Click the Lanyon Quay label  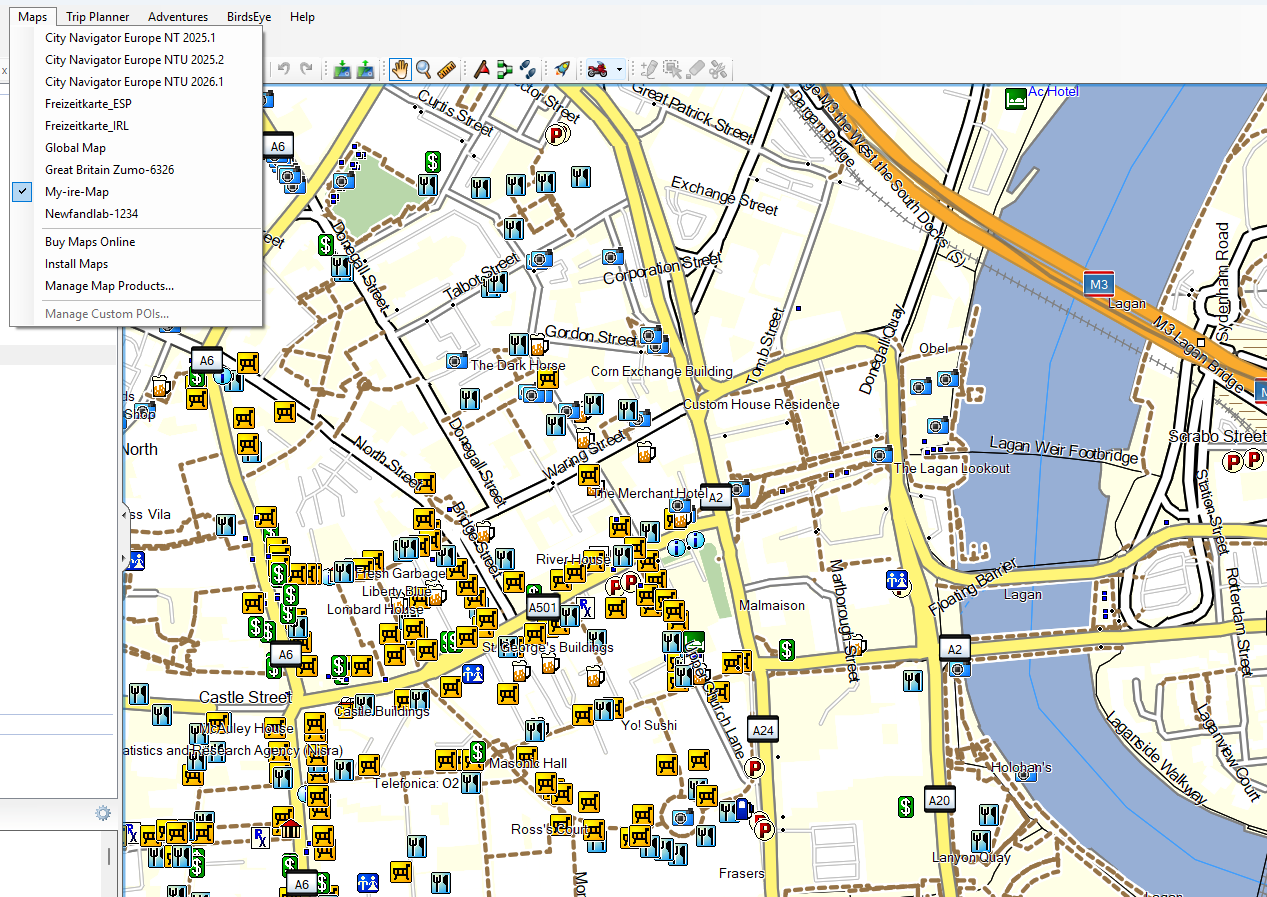coord(971,857)
